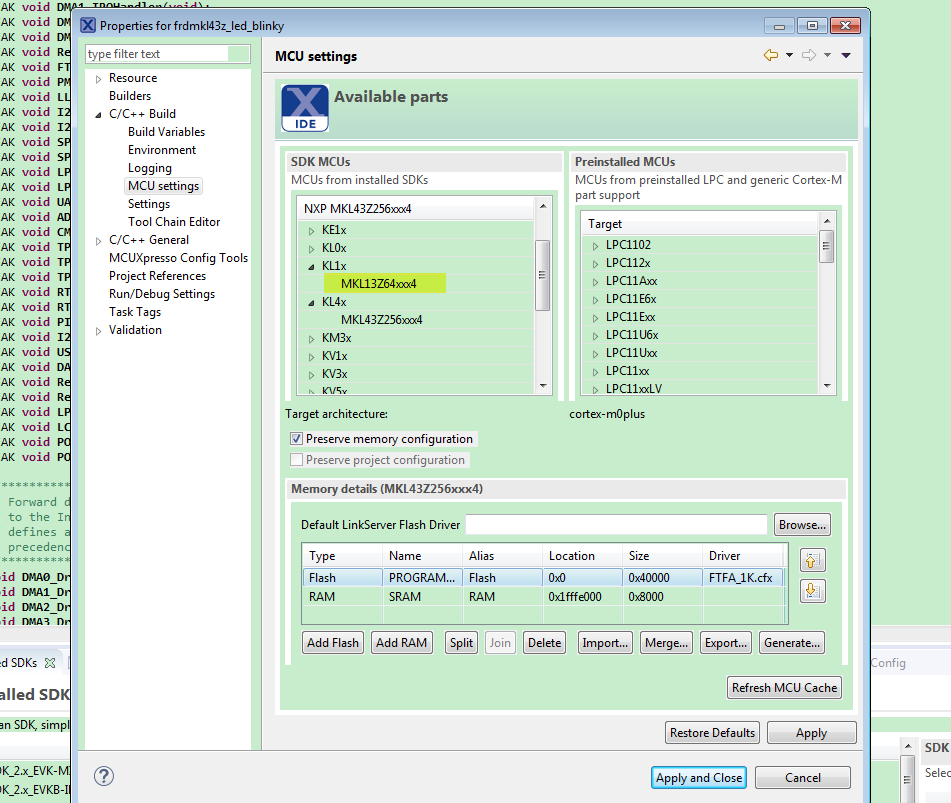Click the MCUXpresso IDE logo icon

(304, 108)
